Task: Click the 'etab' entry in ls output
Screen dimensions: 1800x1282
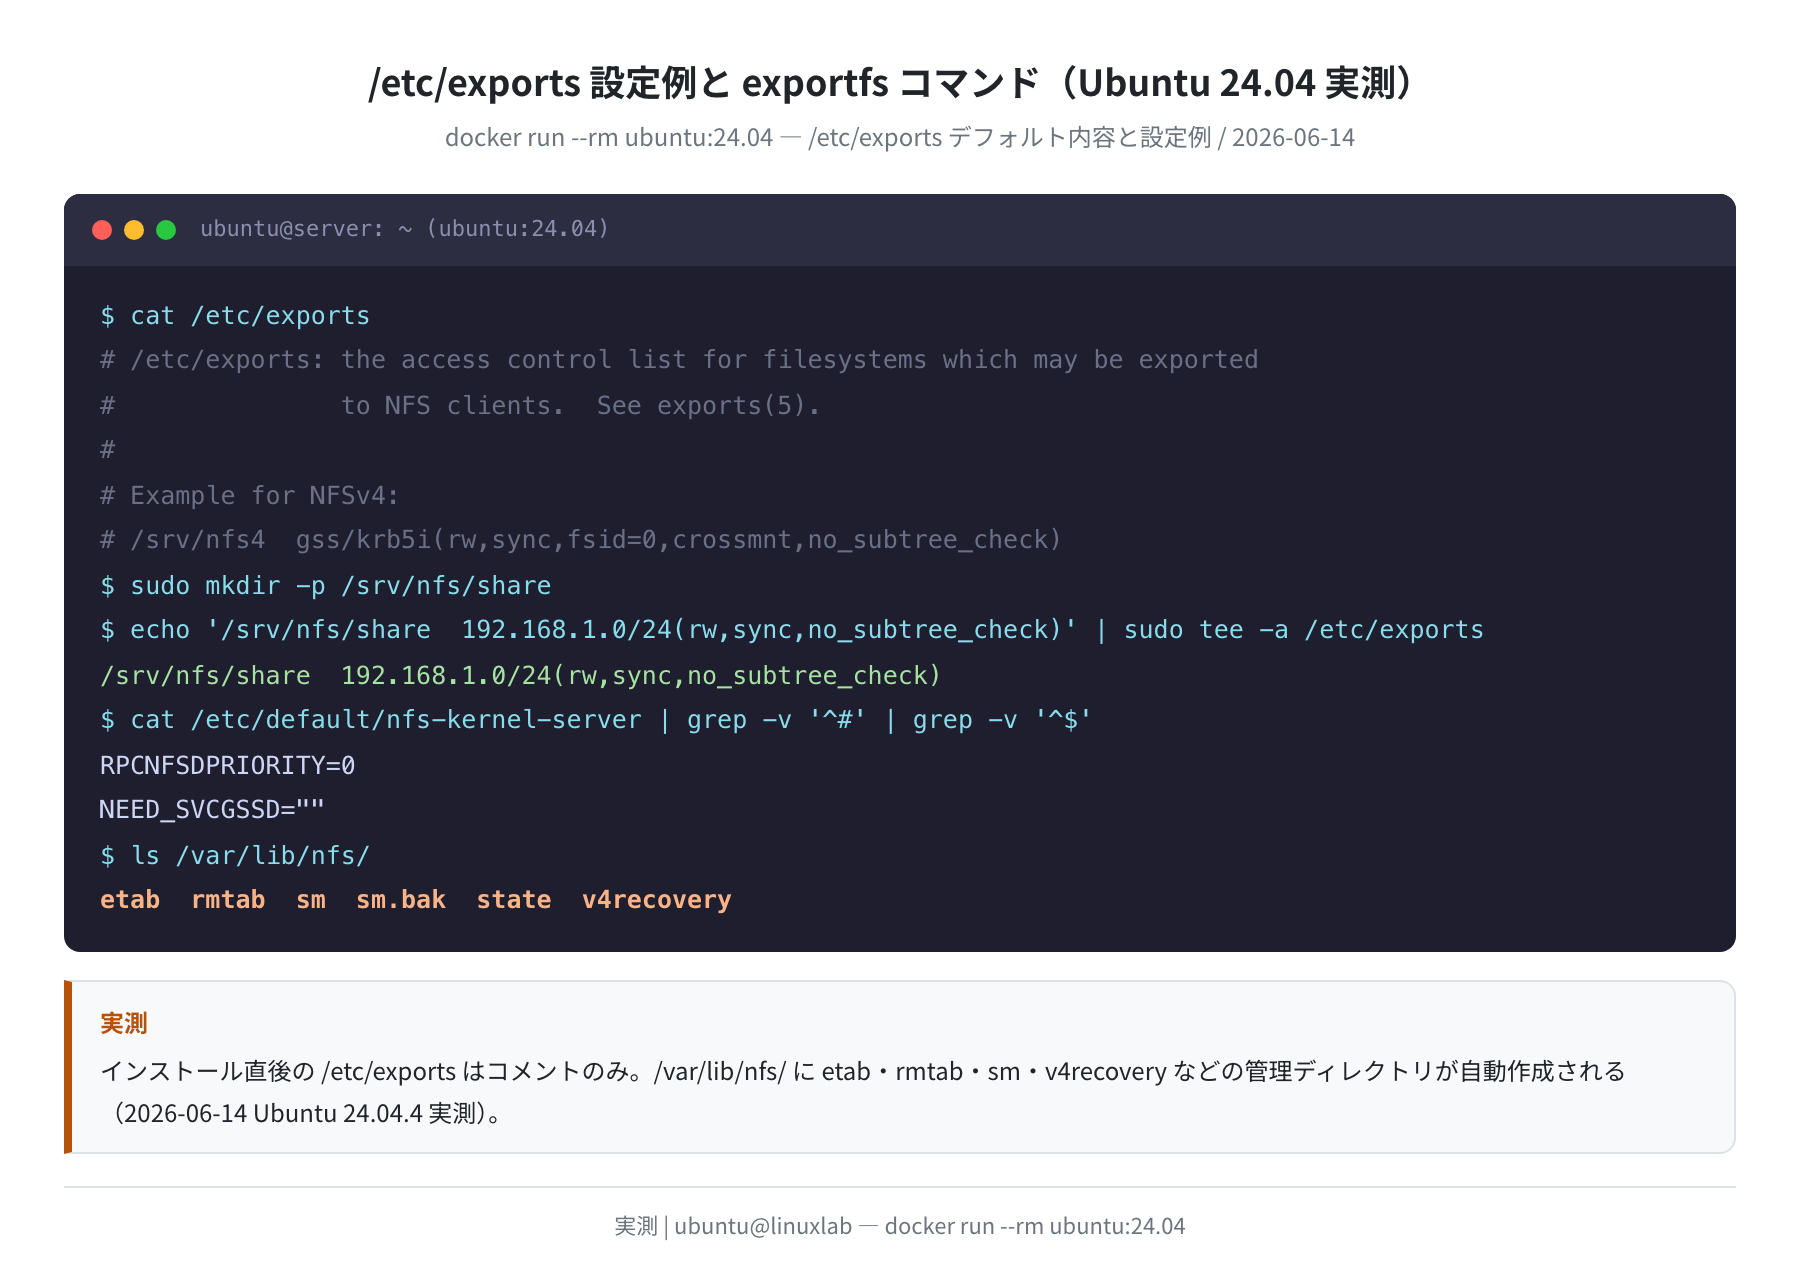Action: click(130, 900)
